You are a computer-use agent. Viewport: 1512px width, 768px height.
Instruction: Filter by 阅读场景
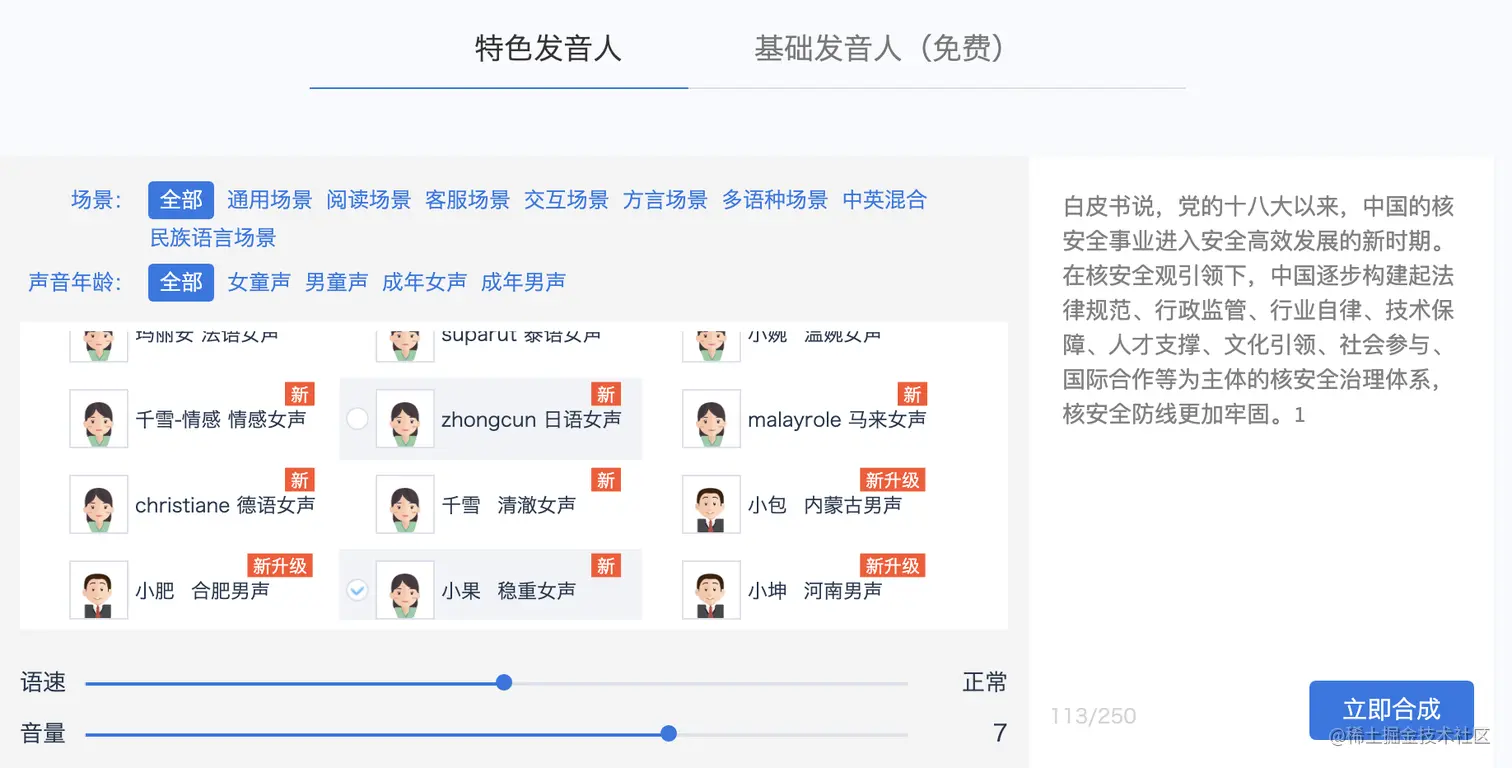tap(368, 200)
